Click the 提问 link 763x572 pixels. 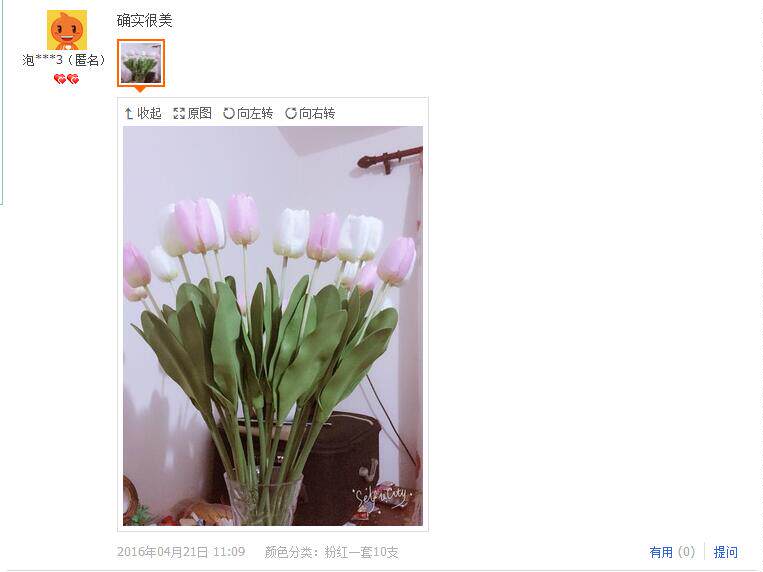coord(726,552)
